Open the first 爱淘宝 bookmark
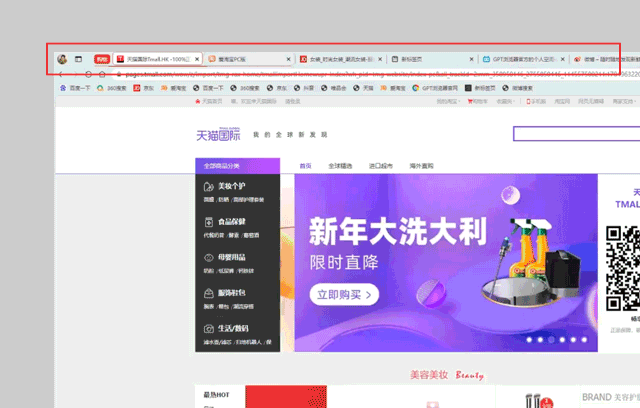This screenshot has width=640, height=408. point(173,88)
